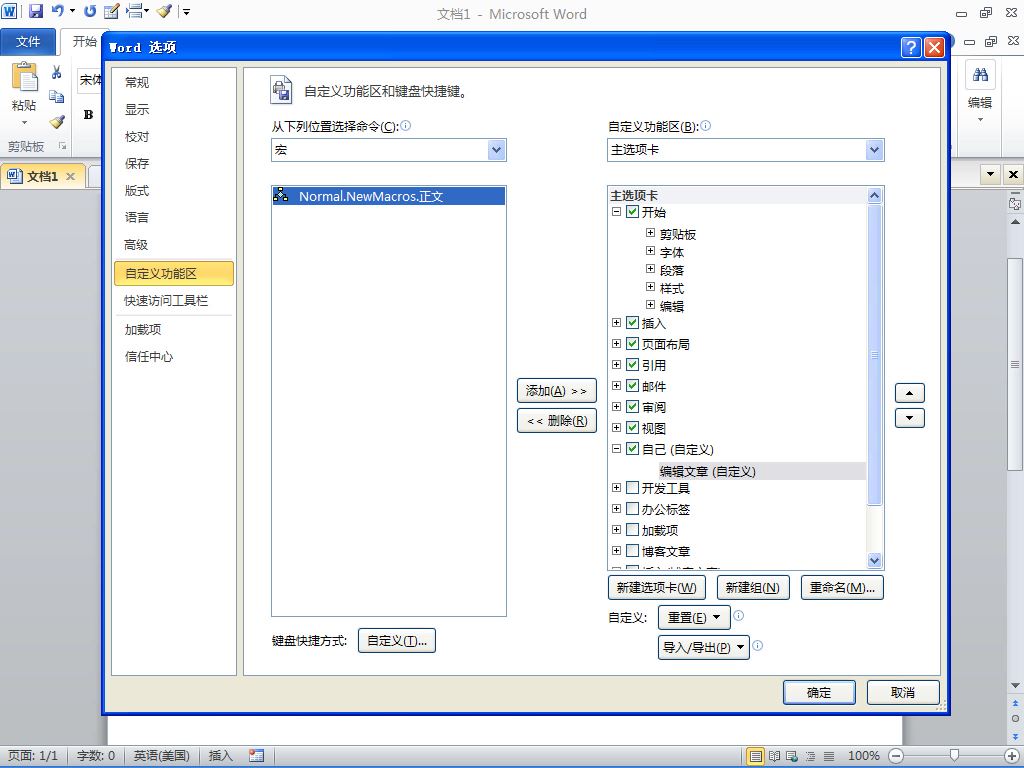Click move up arrow button for ribbon items
The height and width of the screenshot is (768, 1024).
[910, 393]
